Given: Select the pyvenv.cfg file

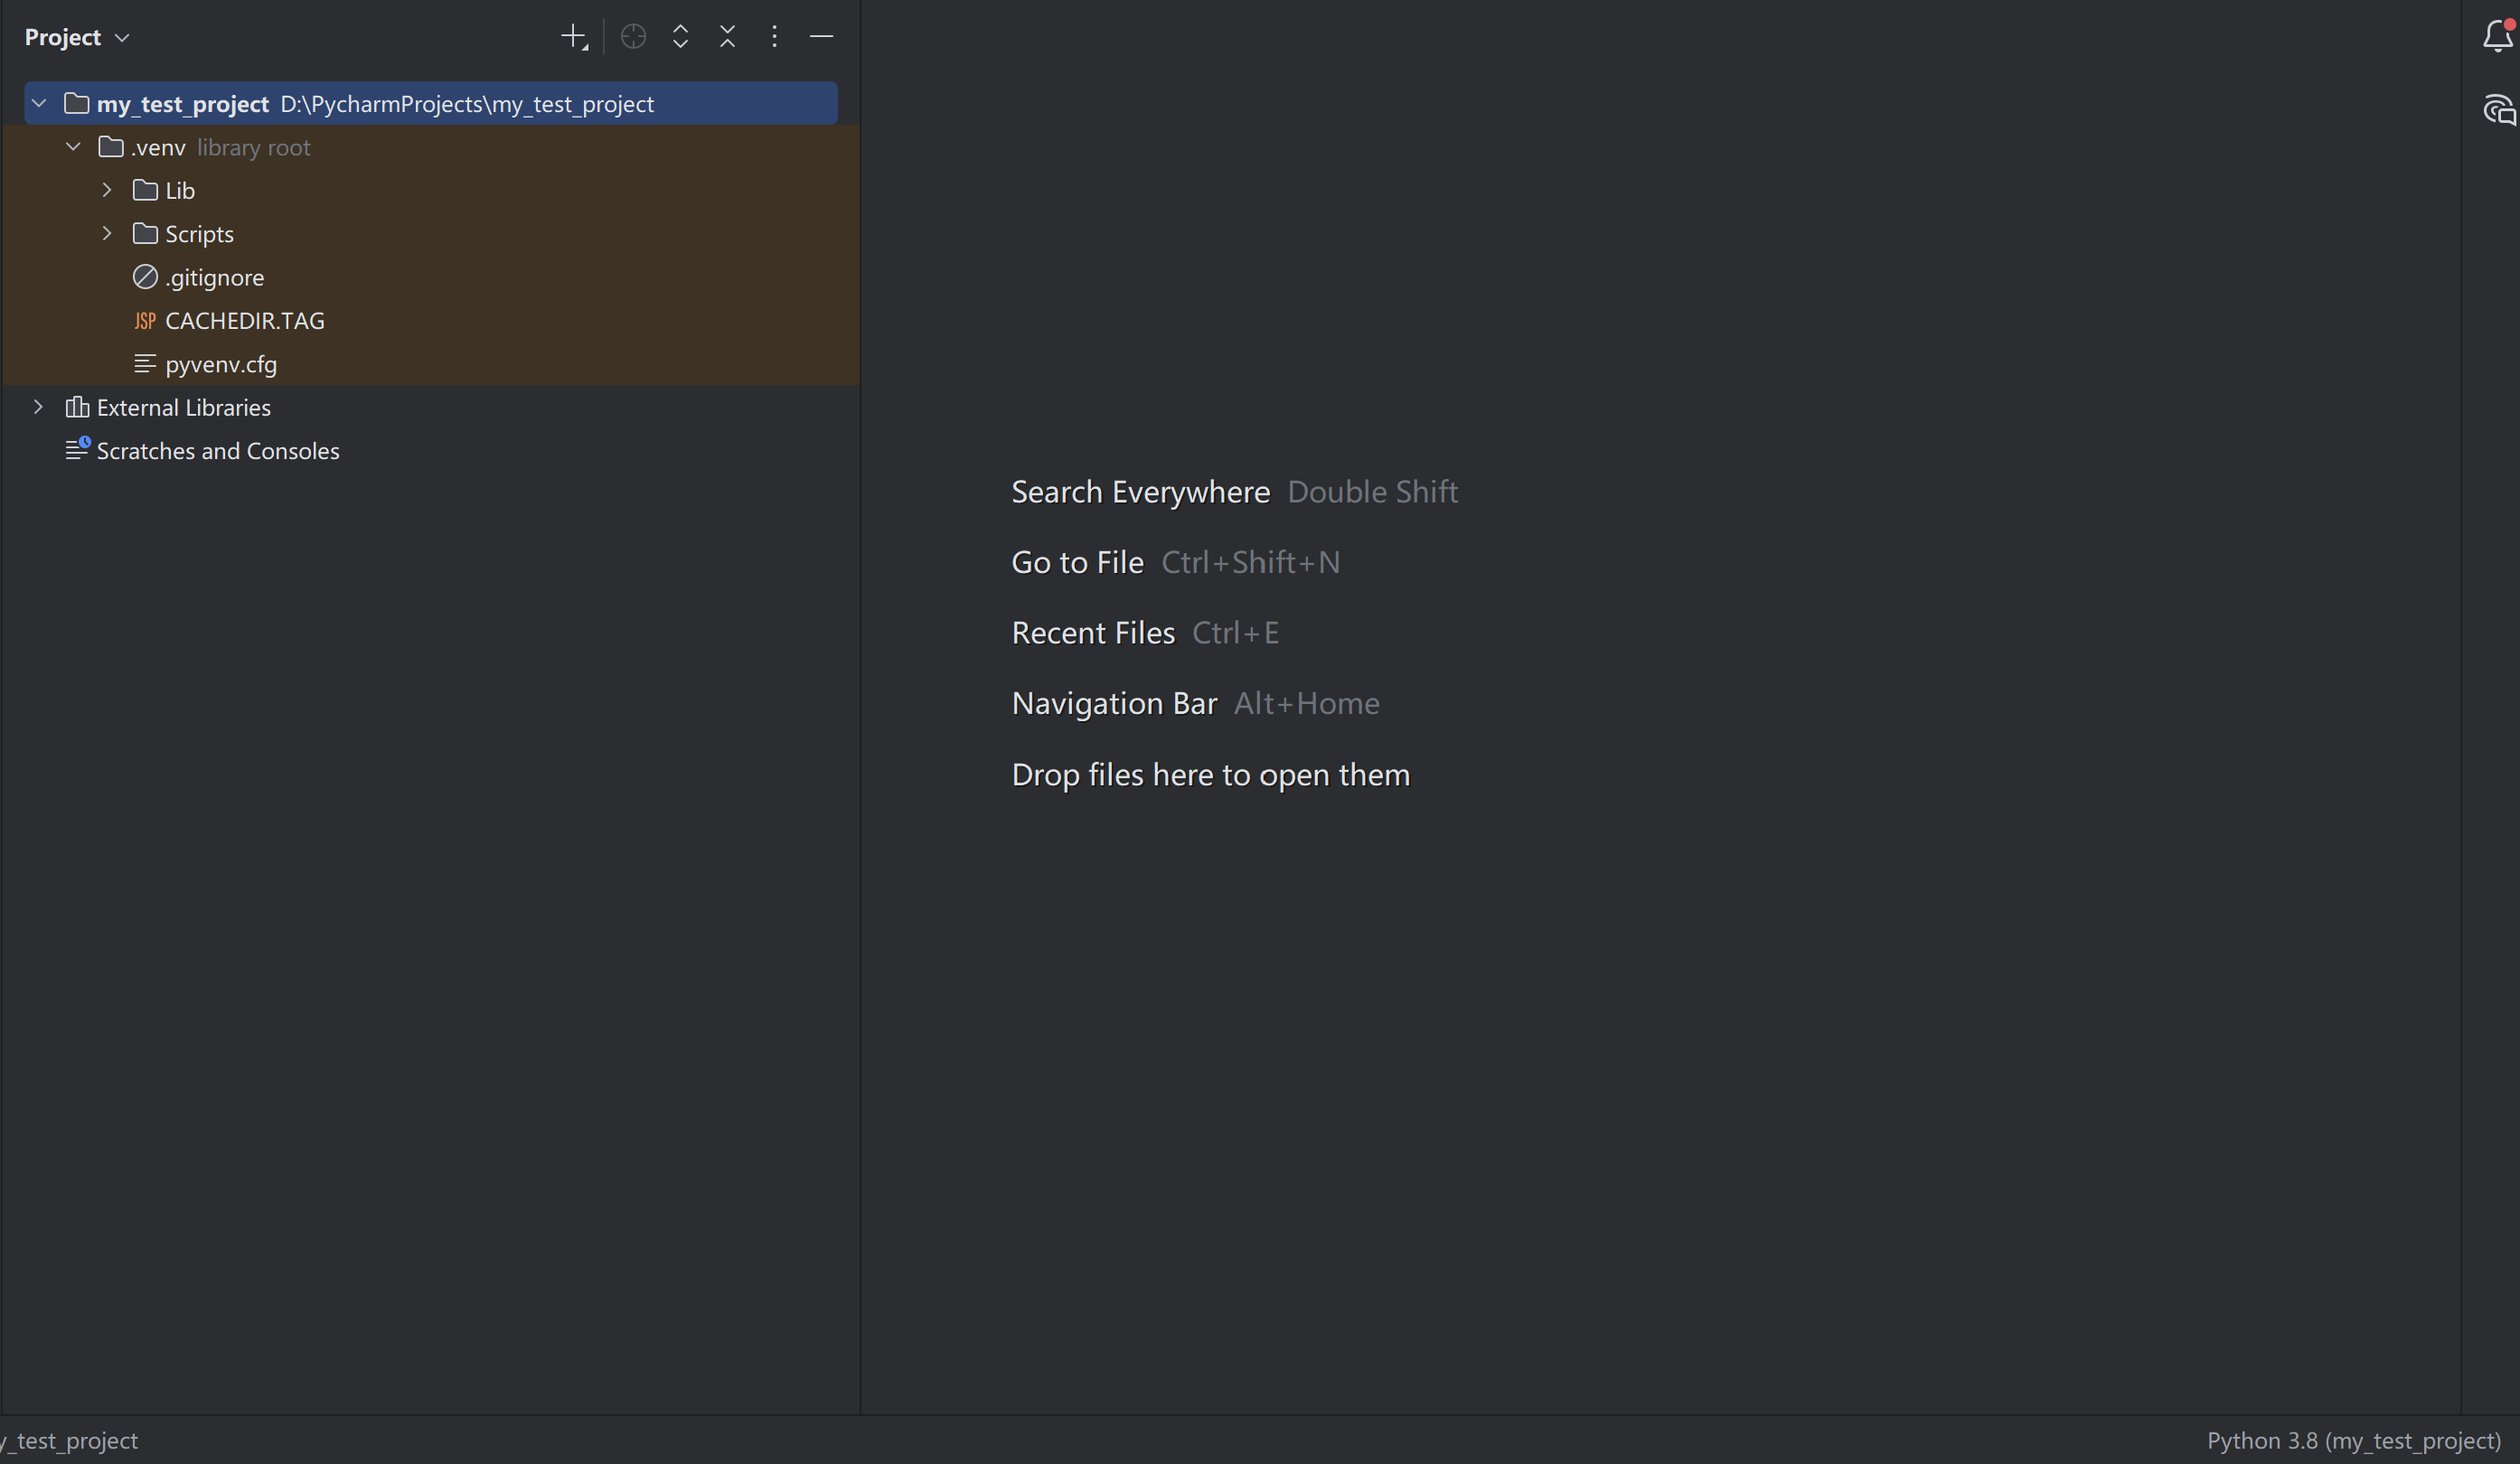Looking at the screenshot, I should (220, 364).
